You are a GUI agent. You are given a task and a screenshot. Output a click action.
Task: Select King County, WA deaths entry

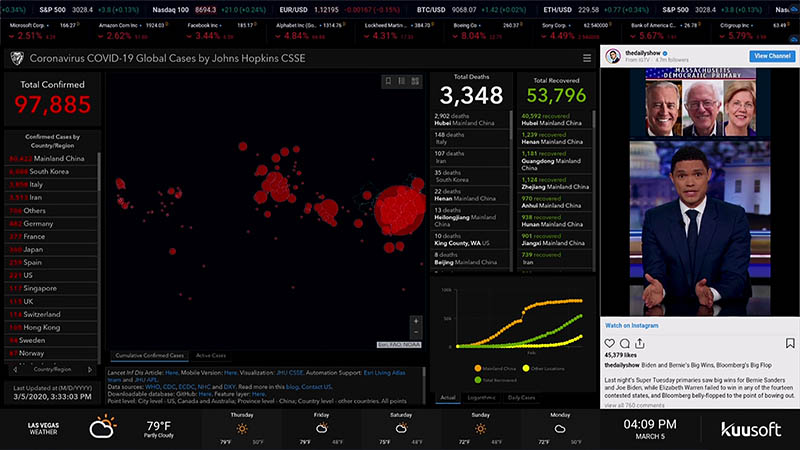[x=470, y=239]
